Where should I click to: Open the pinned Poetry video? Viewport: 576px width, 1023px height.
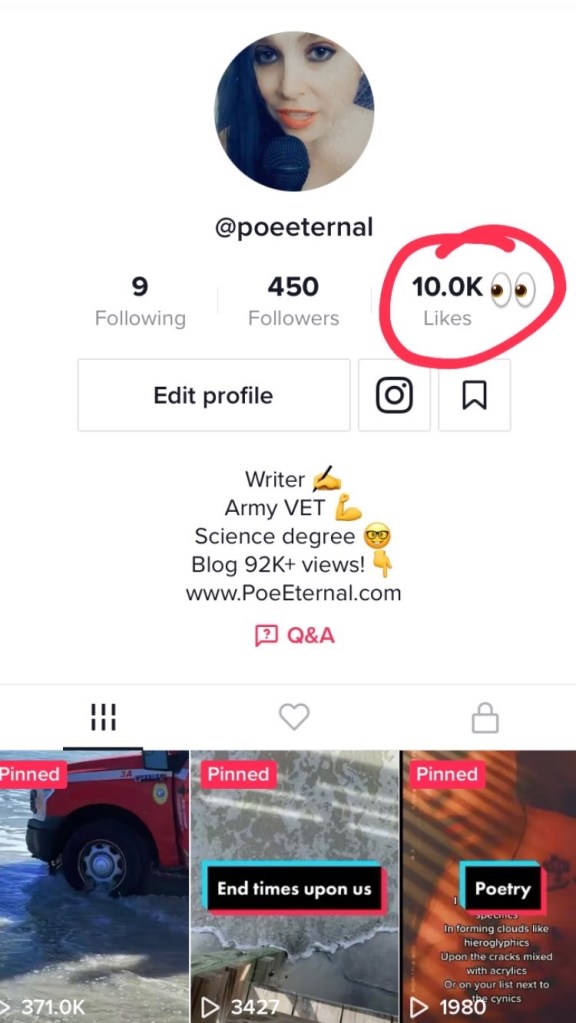click(489, 886)
